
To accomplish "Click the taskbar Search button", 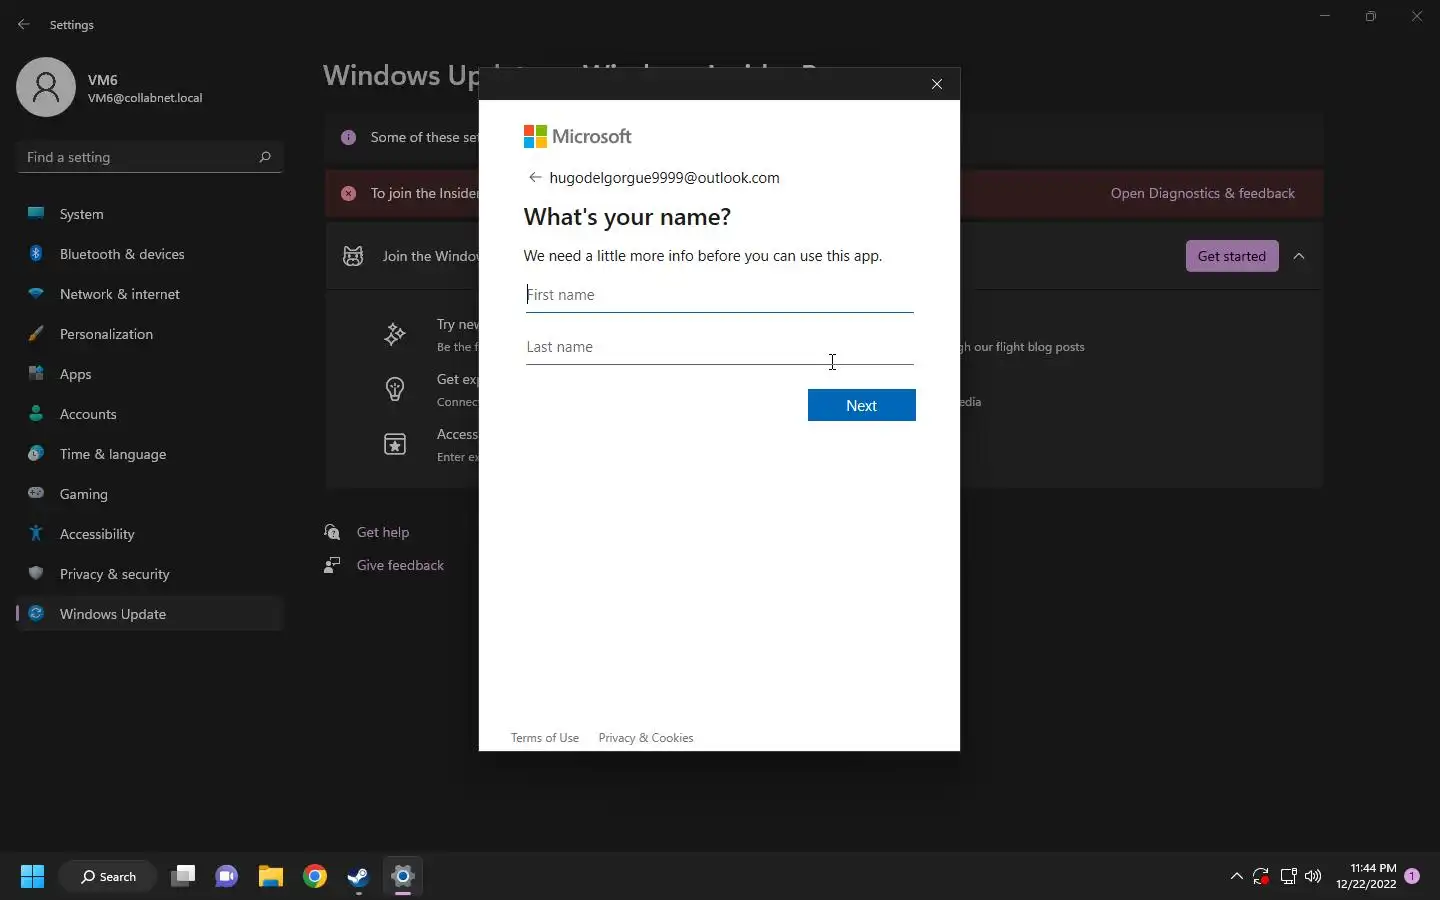I will 108,877.
